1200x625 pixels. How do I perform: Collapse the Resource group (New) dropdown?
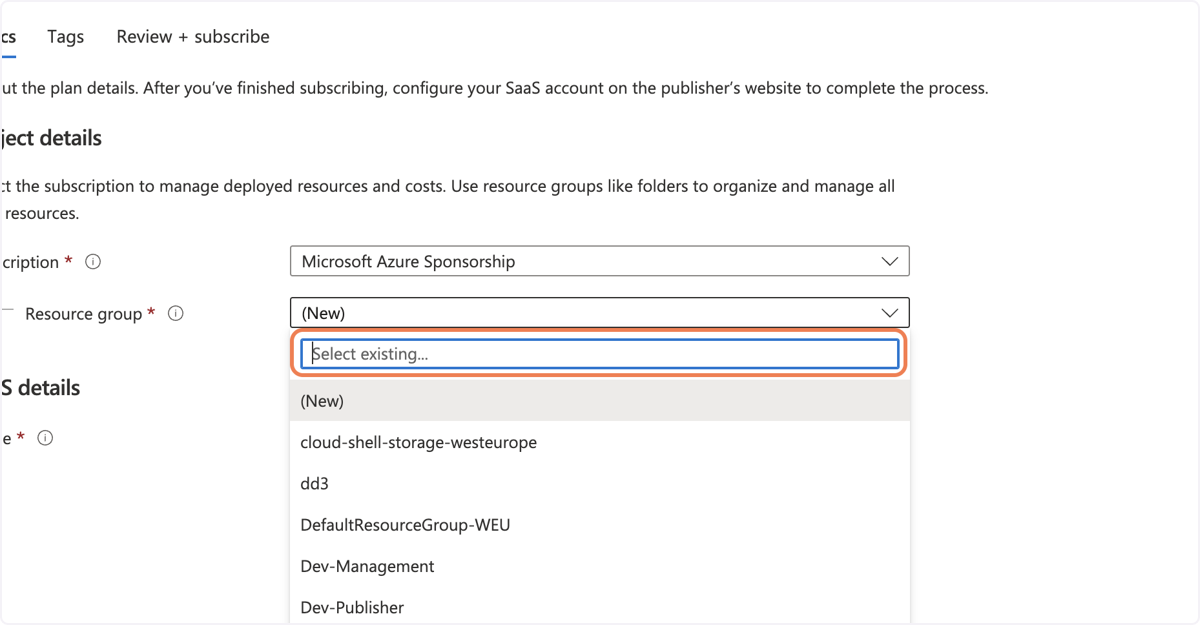coord(599,313)
